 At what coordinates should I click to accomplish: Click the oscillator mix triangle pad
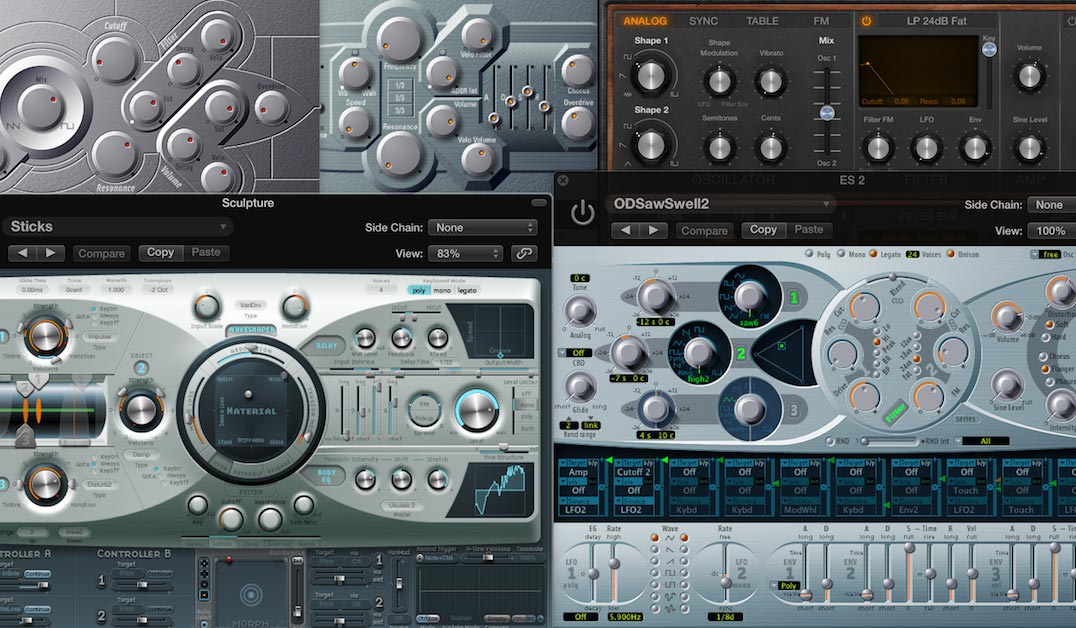[782, 351]
